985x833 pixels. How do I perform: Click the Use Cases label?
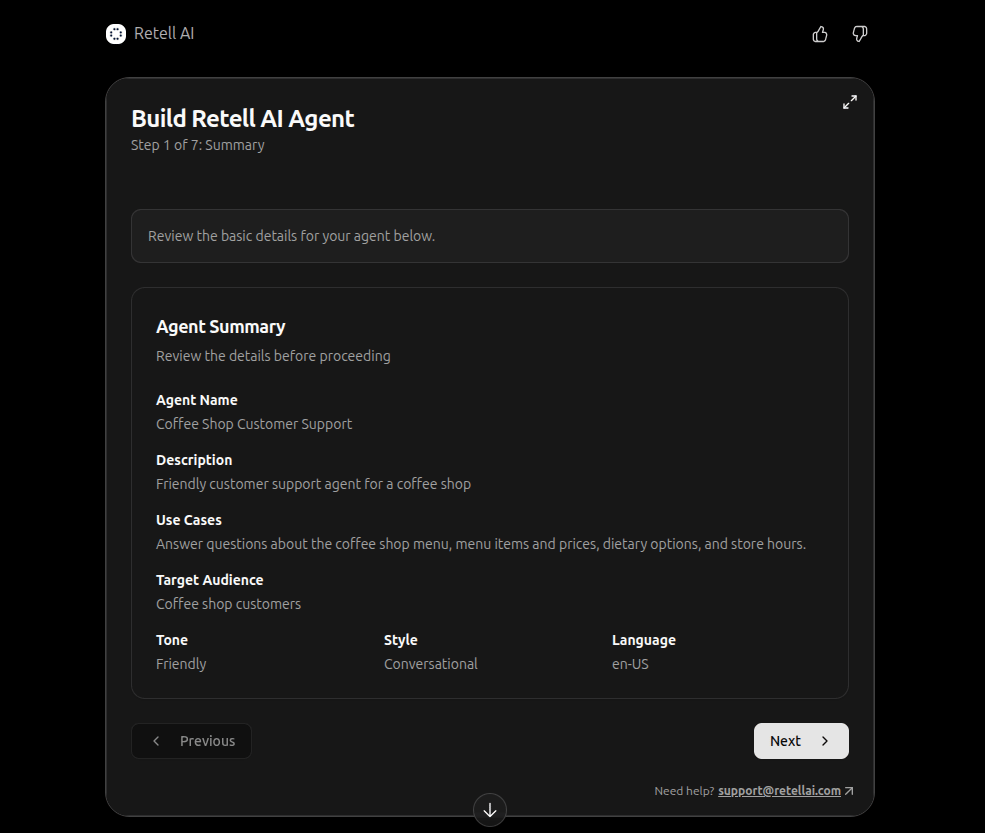coord(189,520)
